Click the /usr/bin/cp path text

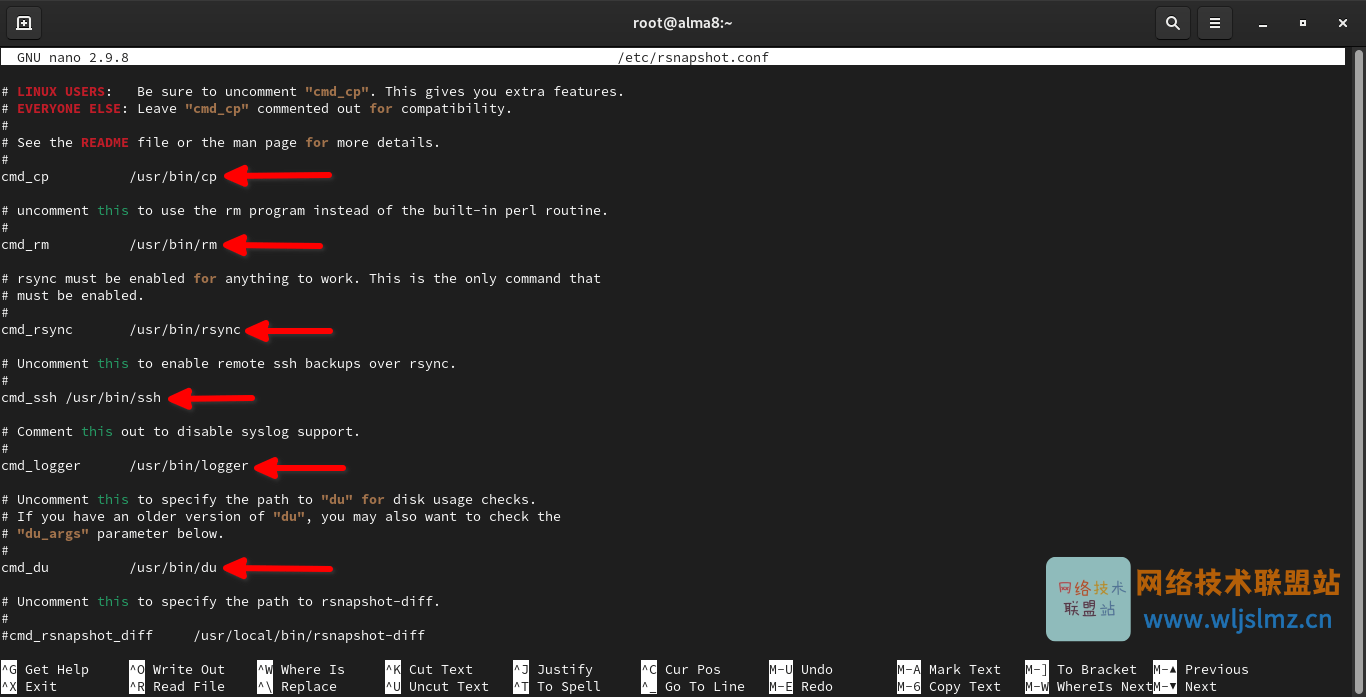coord(173,177)
